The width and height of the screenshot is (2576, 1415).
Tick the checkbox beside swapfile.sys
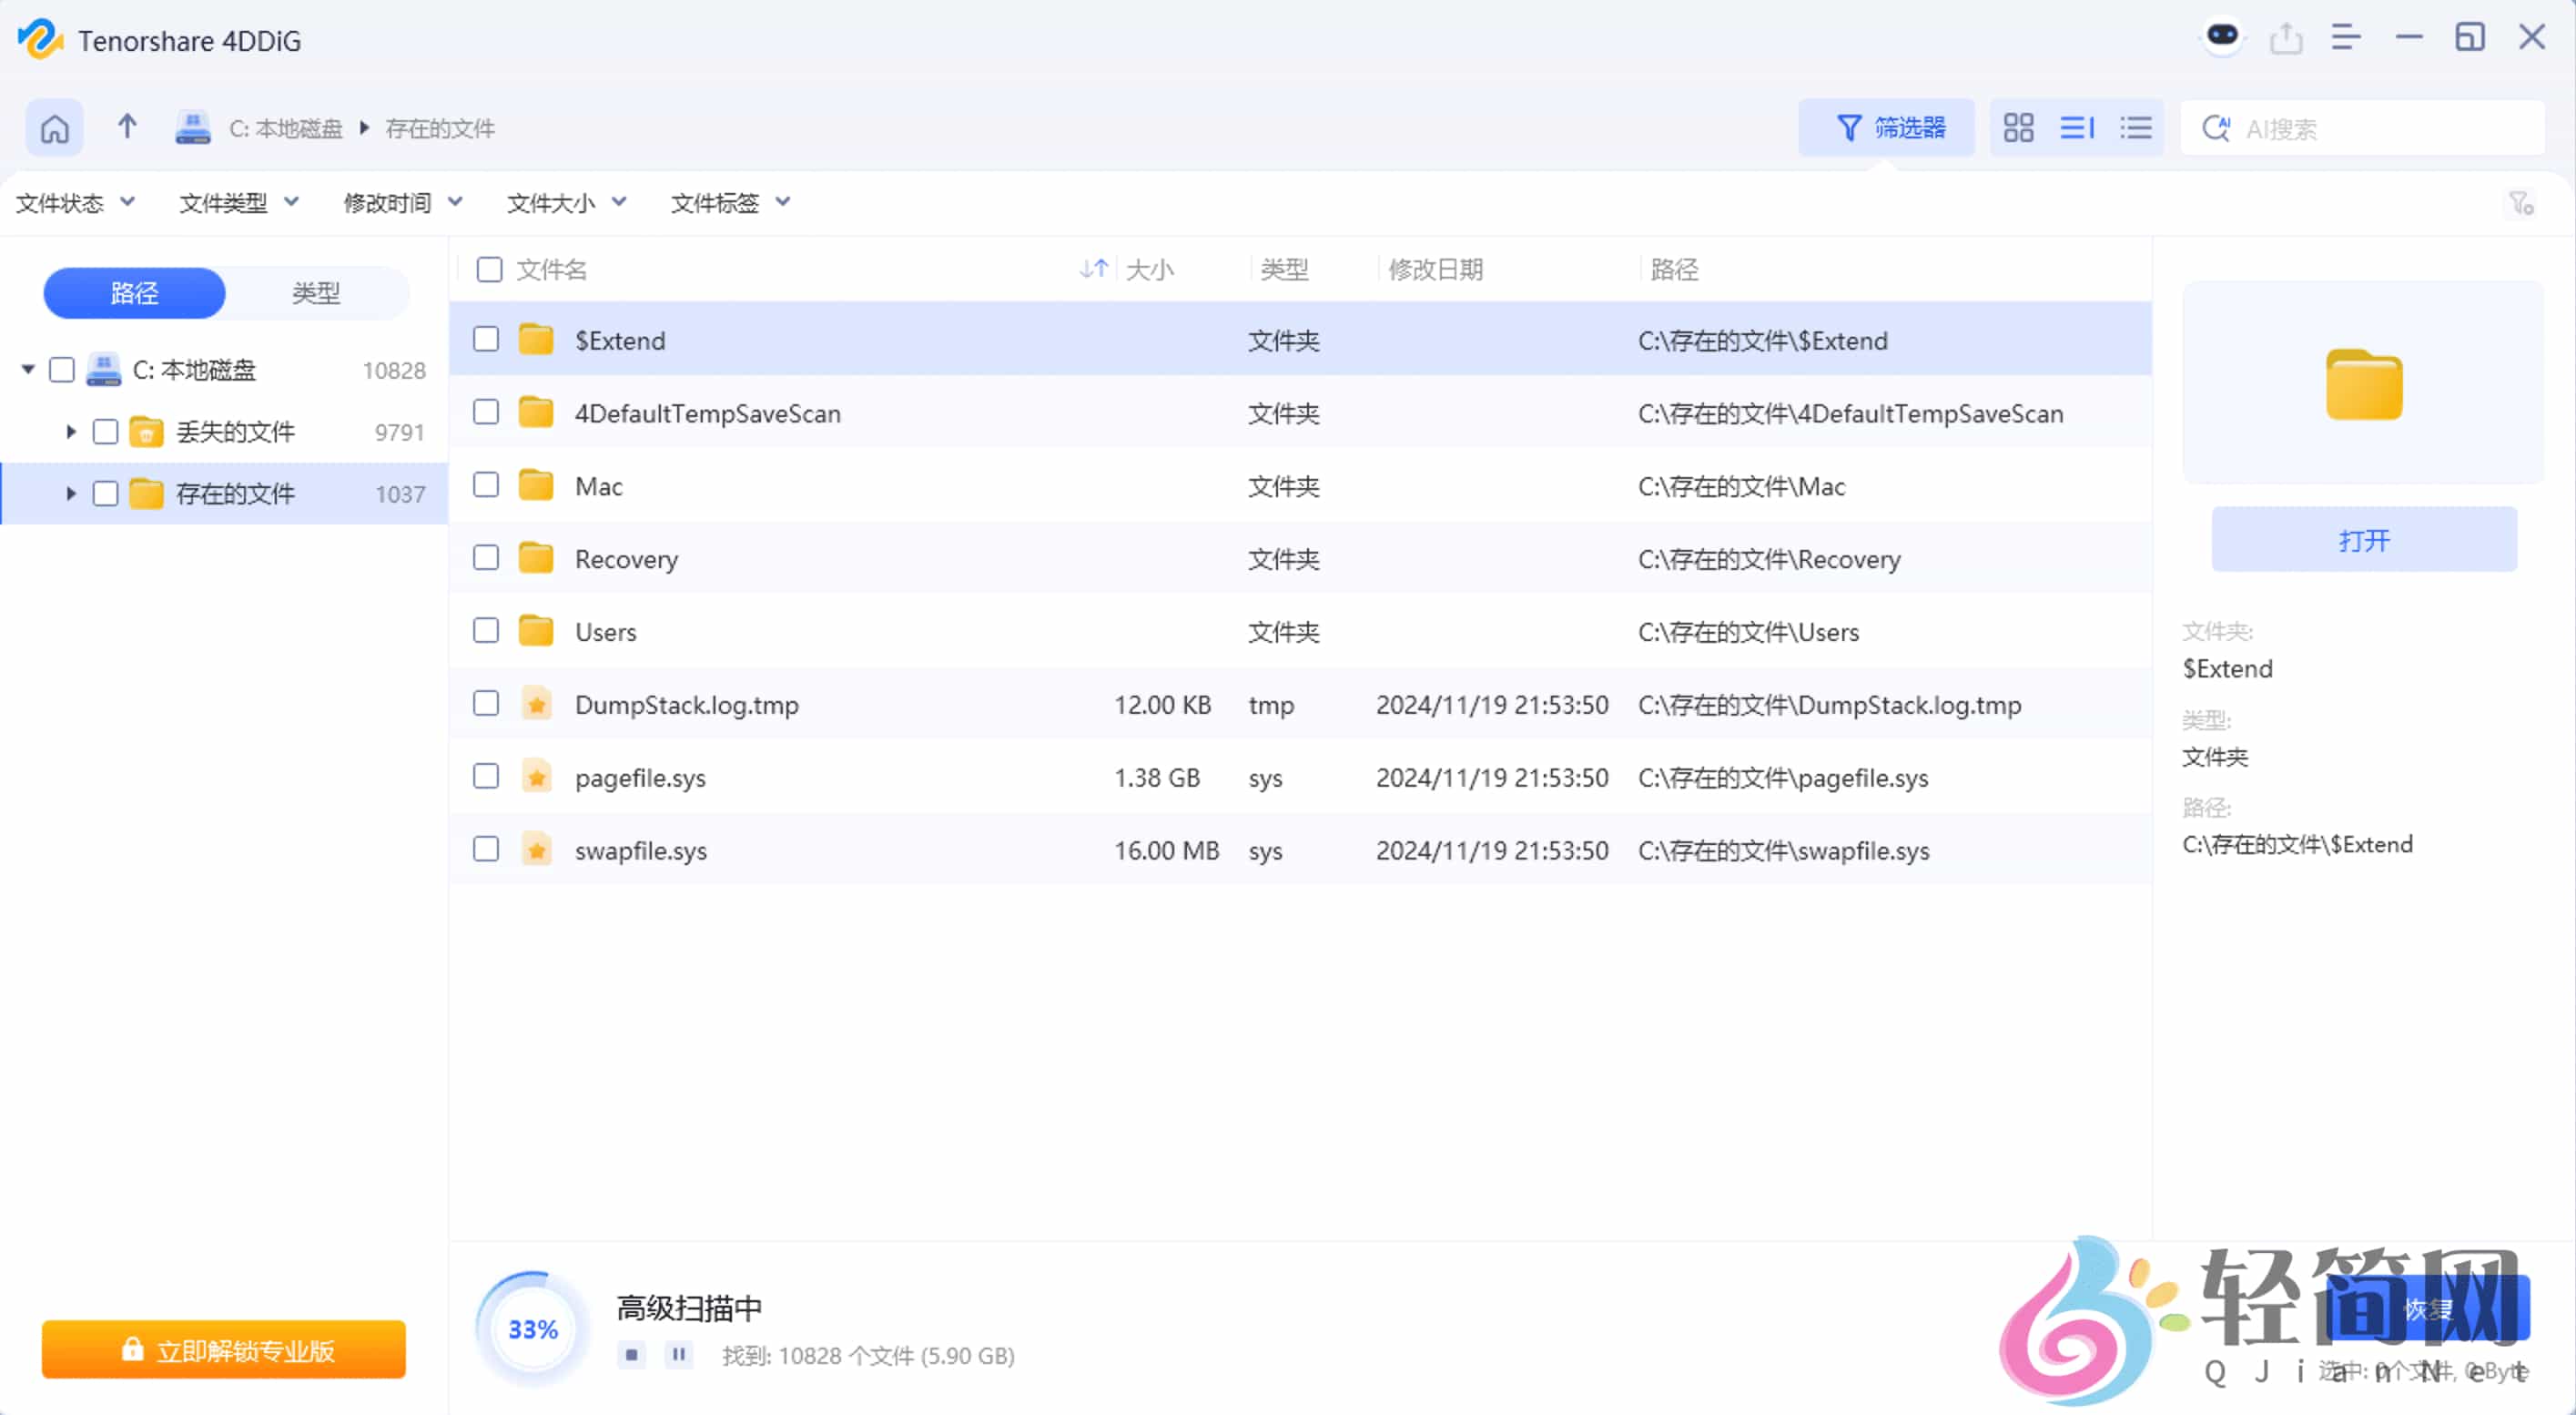click(x=486, y=849)
